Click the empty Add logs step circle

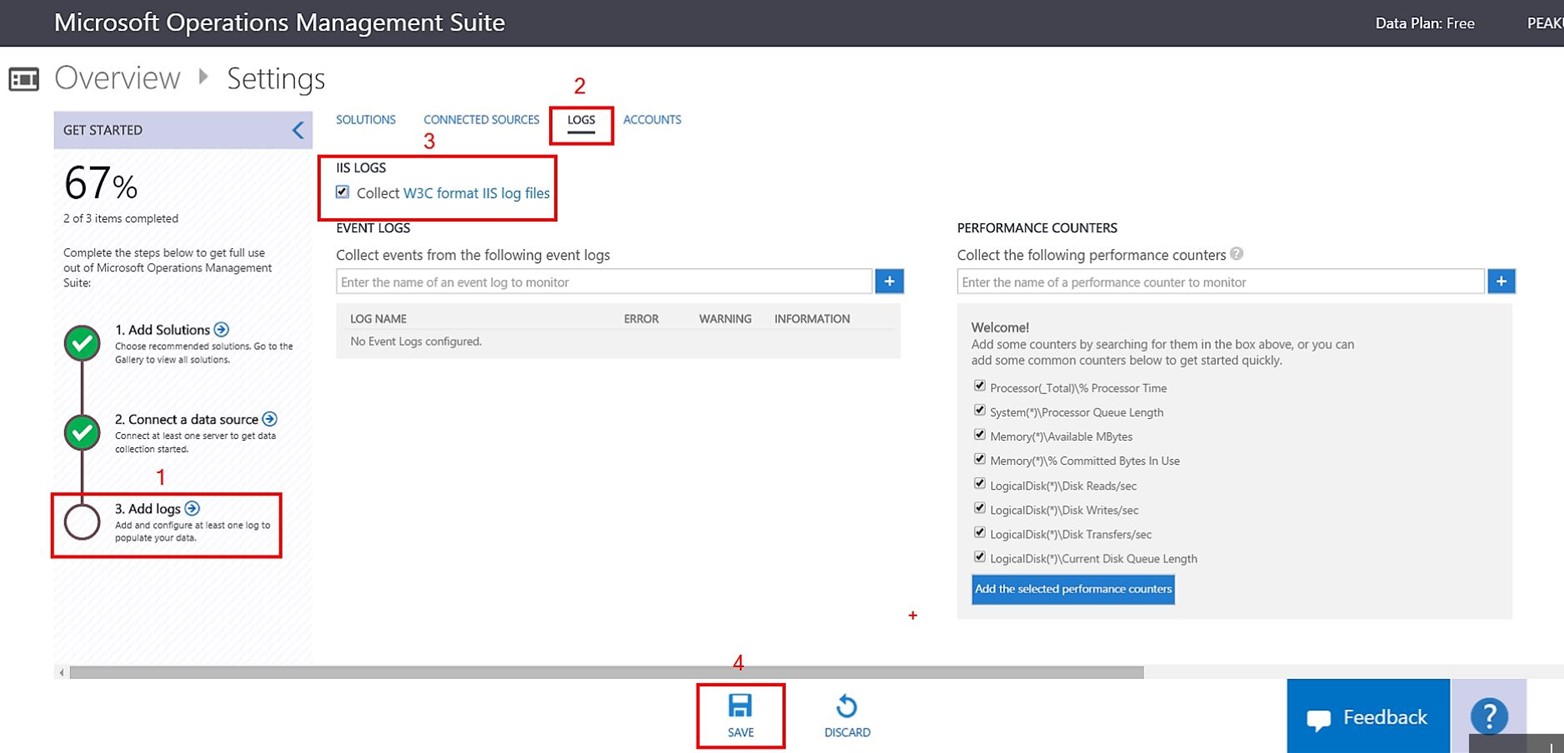(81, 522)
